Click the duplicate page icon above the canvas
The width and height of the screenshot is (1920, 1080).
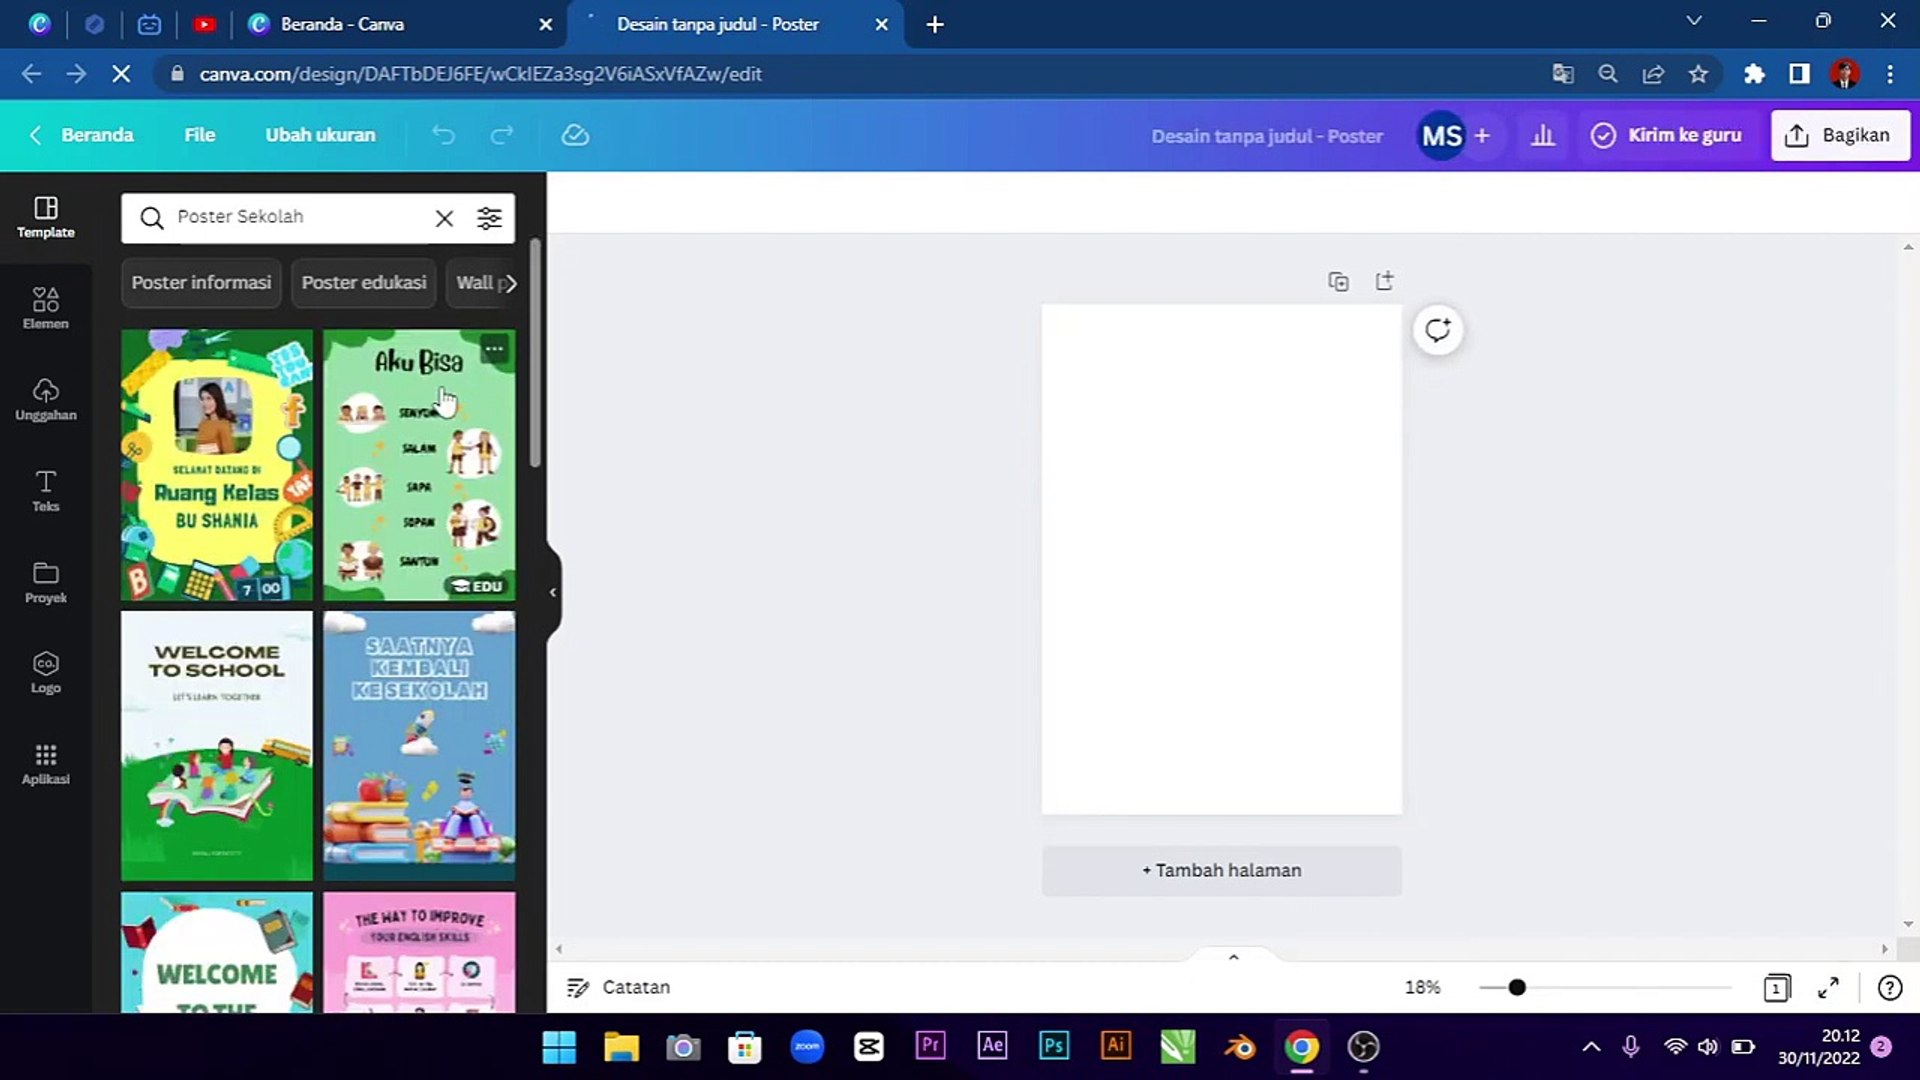click(1338, 281)
